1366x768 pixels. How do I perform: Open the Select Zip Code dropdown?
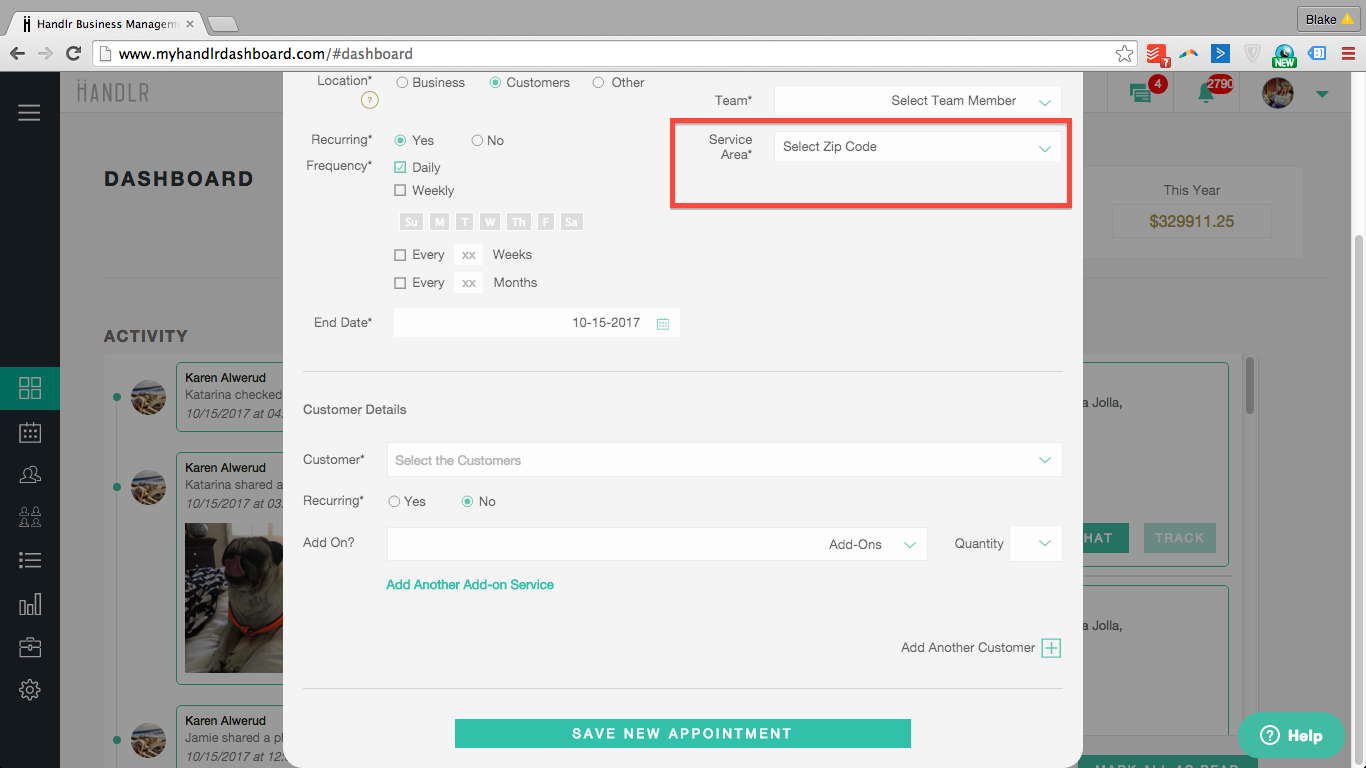917,147
